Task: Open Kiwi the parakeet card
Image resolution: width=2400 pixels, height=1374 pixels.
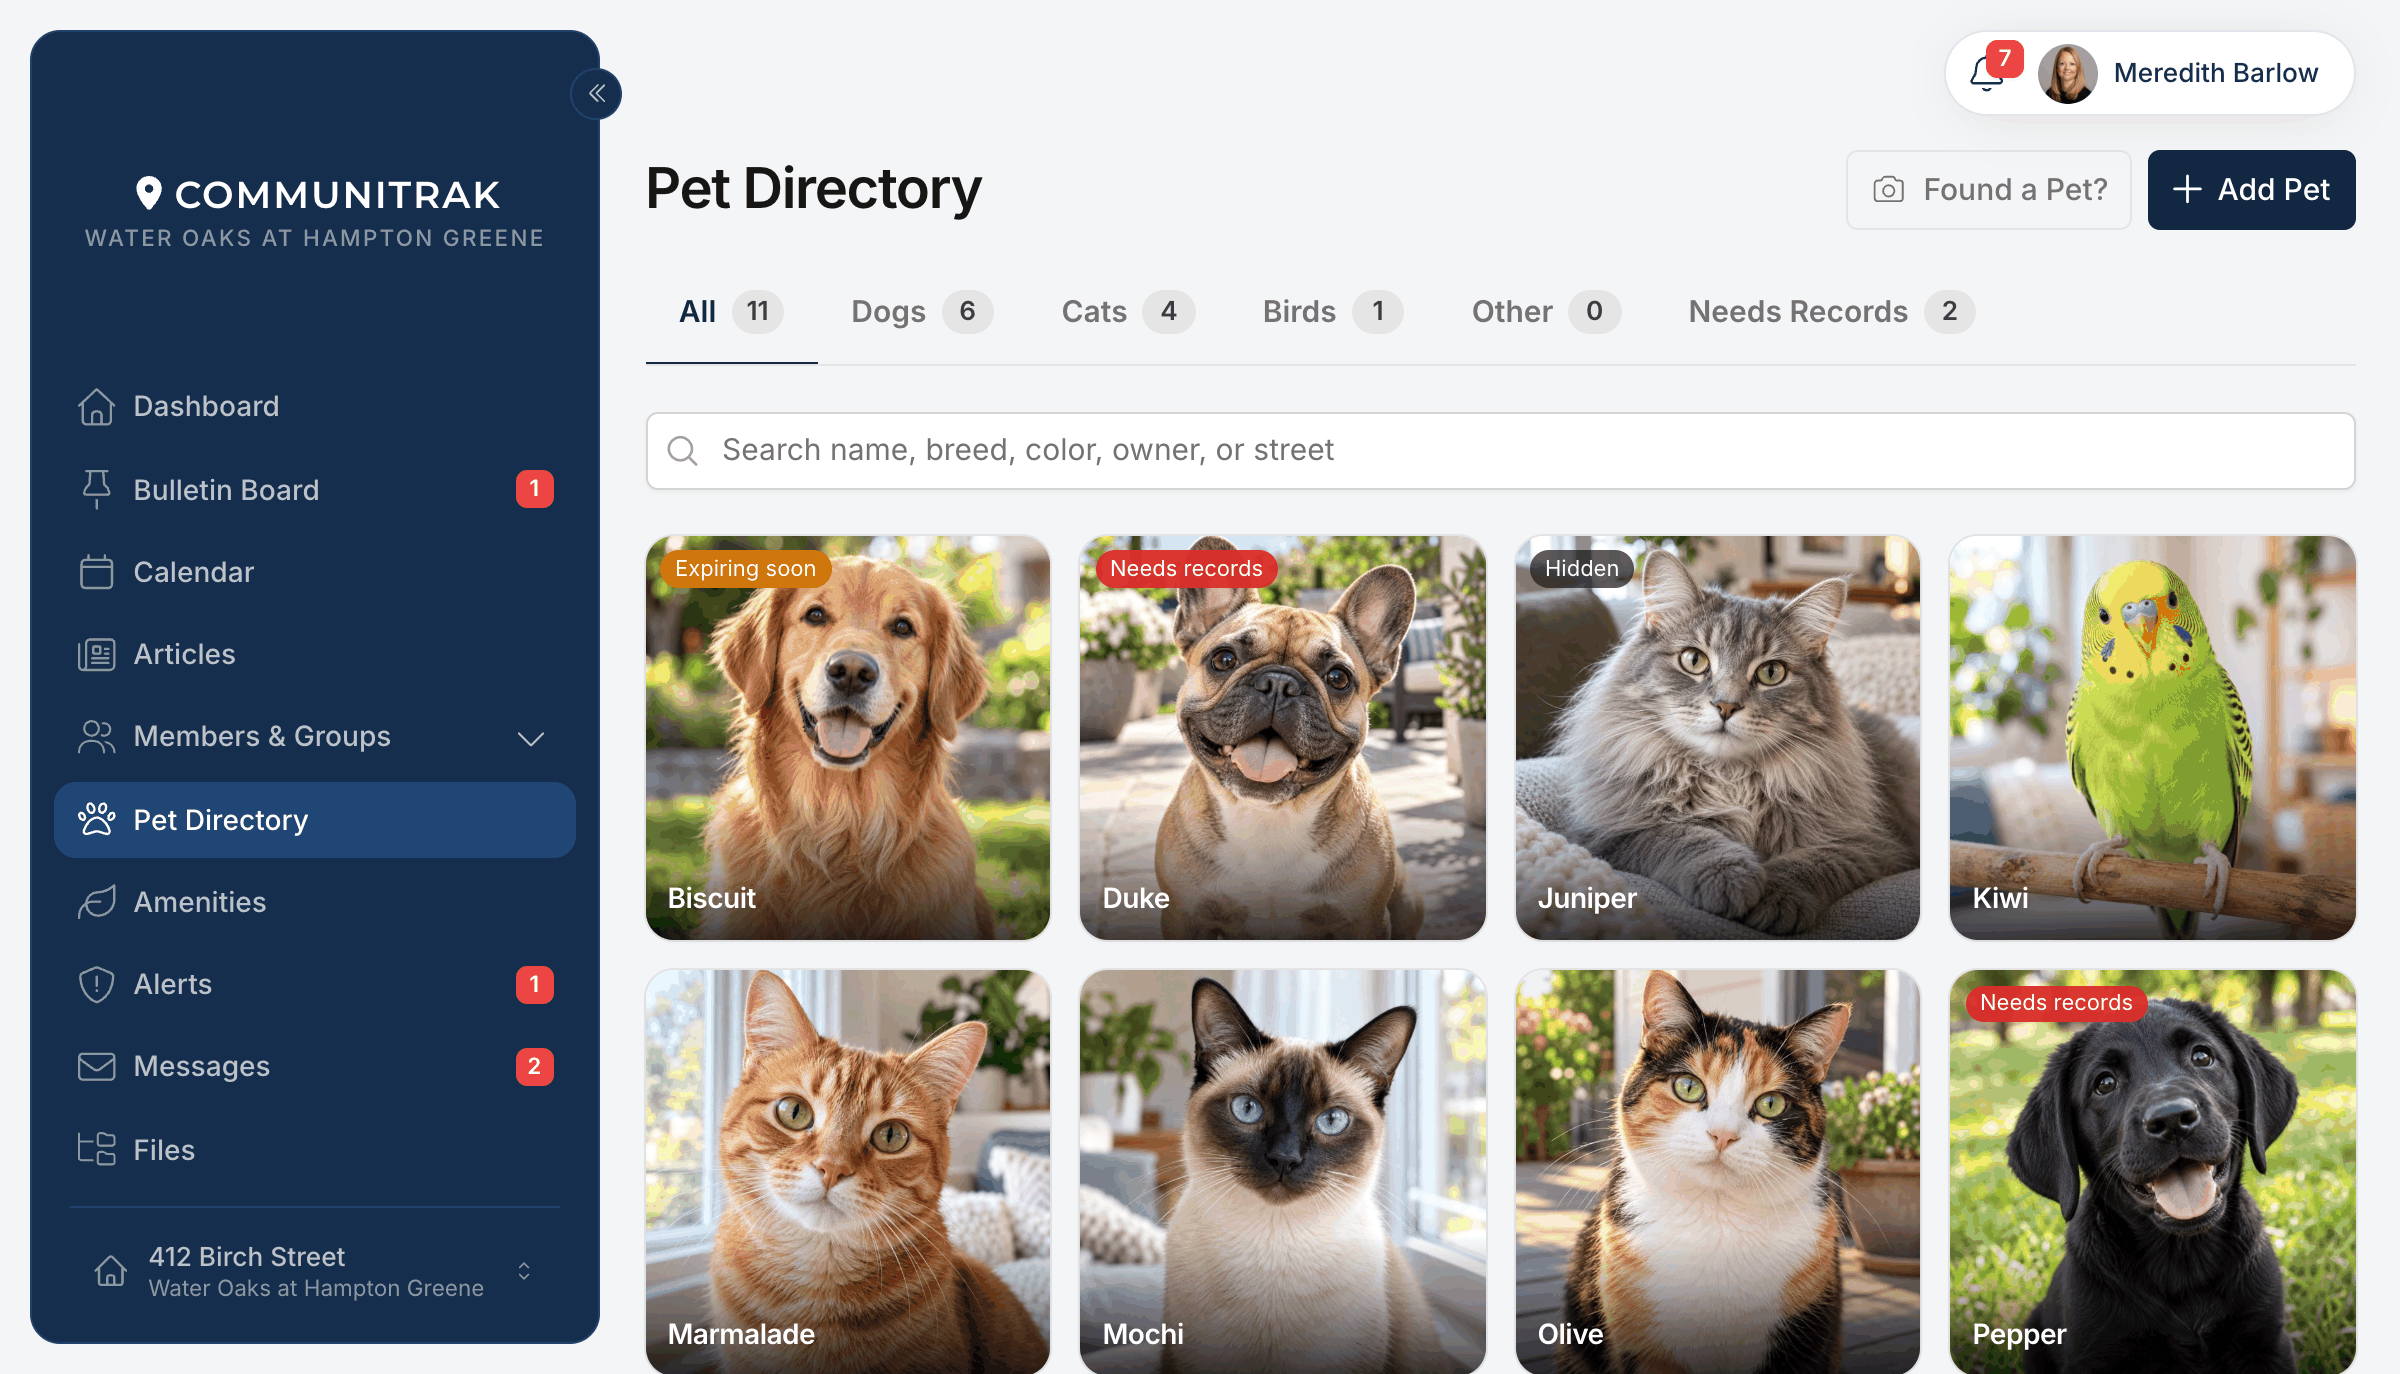Action: [x=2153, y=738]
